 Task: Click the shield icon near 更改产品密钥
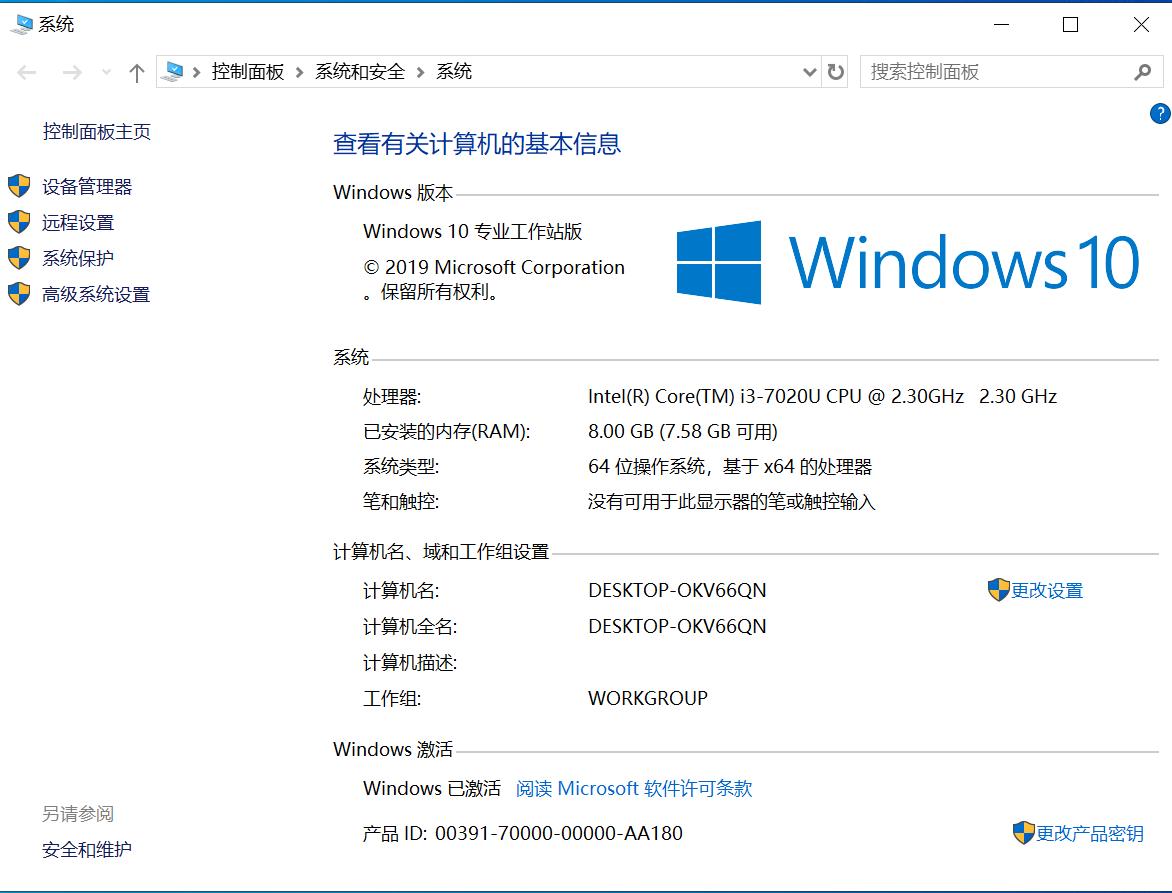[x=1024, y=832]
